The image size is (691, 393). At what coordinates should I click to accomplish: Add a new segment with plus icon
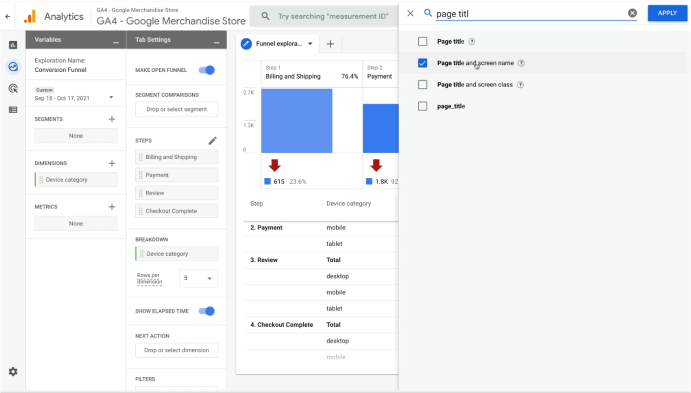tap(112, 119)
